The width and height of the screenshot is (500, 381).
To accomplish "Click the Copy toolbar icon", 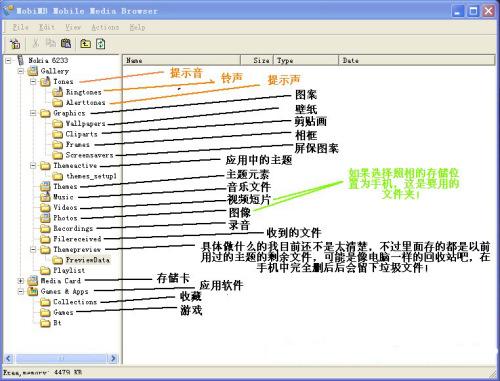I will [50, 43].
